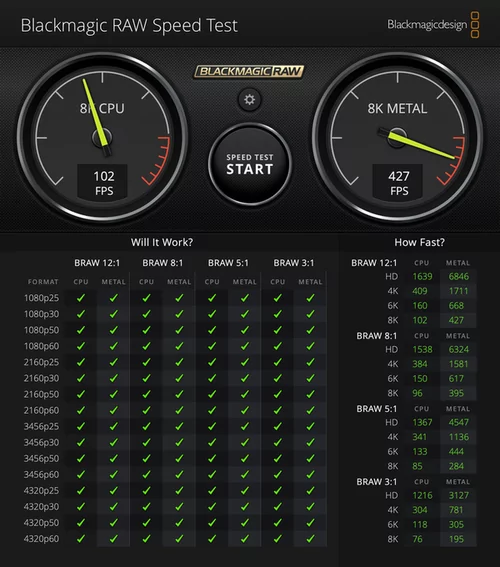
Task: Click the Will It Work? heading
Action: pyautogui.click(x=162, y=242)
